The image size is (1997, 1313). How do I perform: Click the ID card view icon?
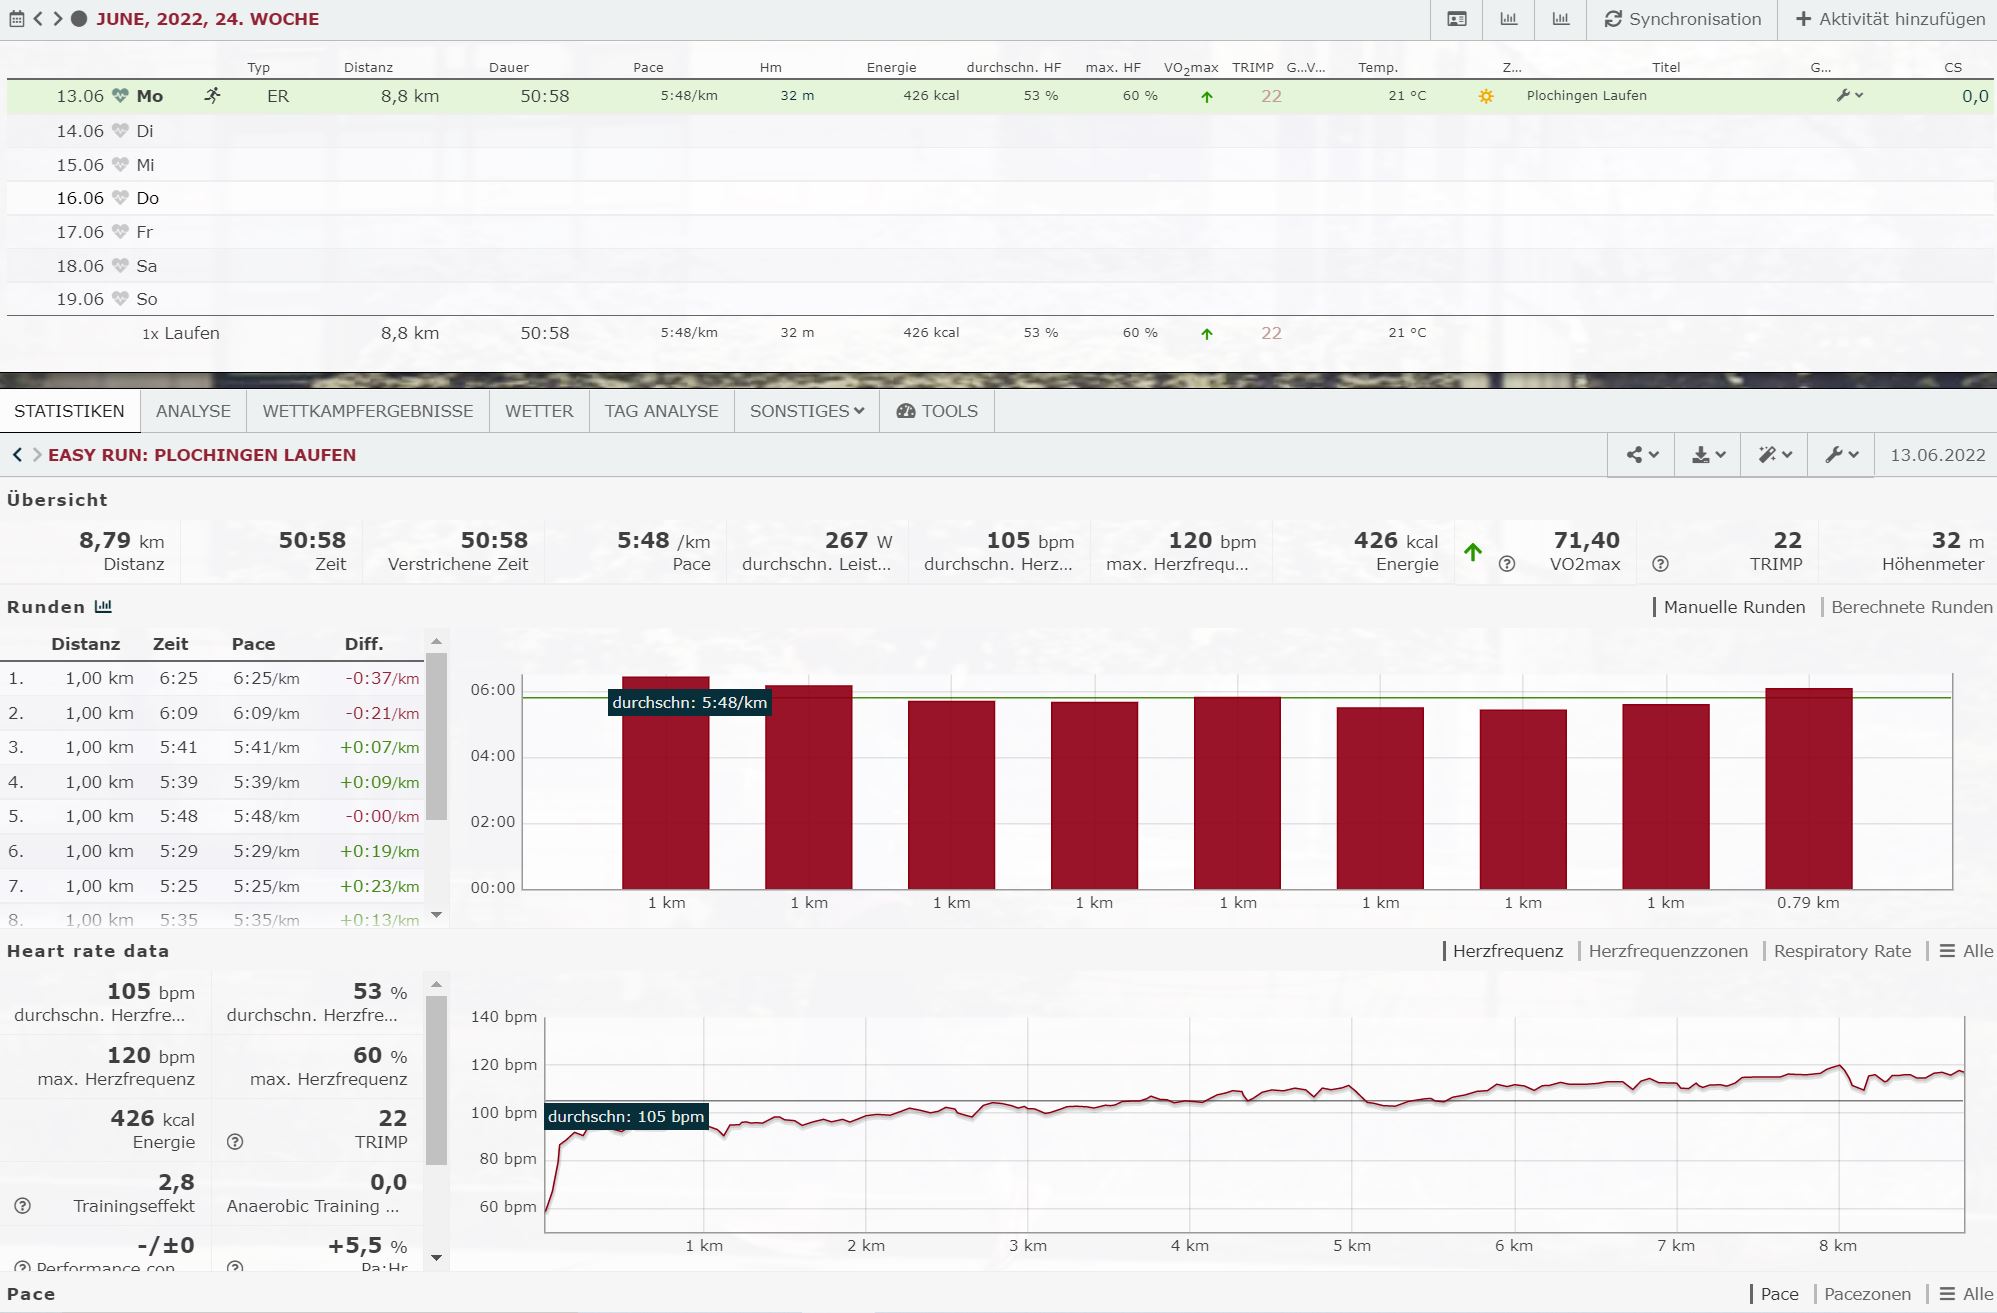pyautogui.click(x=1457, y=19)
